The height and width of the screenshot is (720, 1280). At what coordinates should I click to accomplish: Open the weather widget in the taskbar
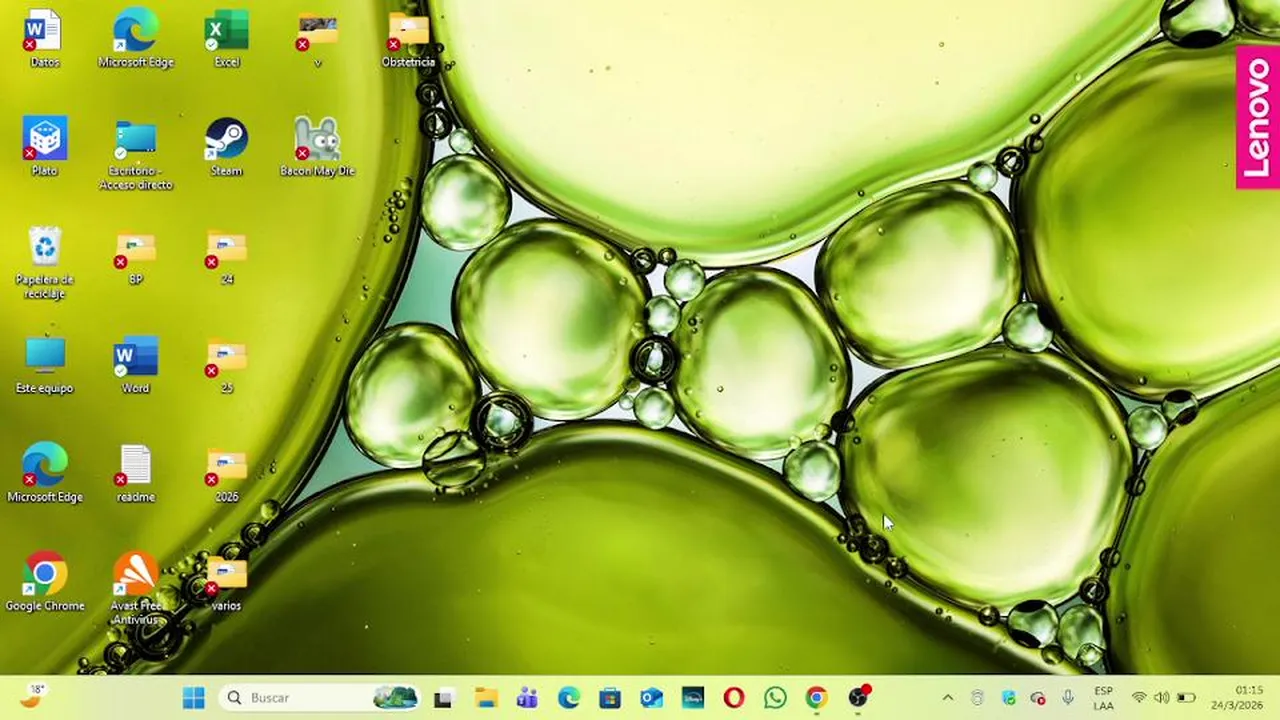click(32, 696)
